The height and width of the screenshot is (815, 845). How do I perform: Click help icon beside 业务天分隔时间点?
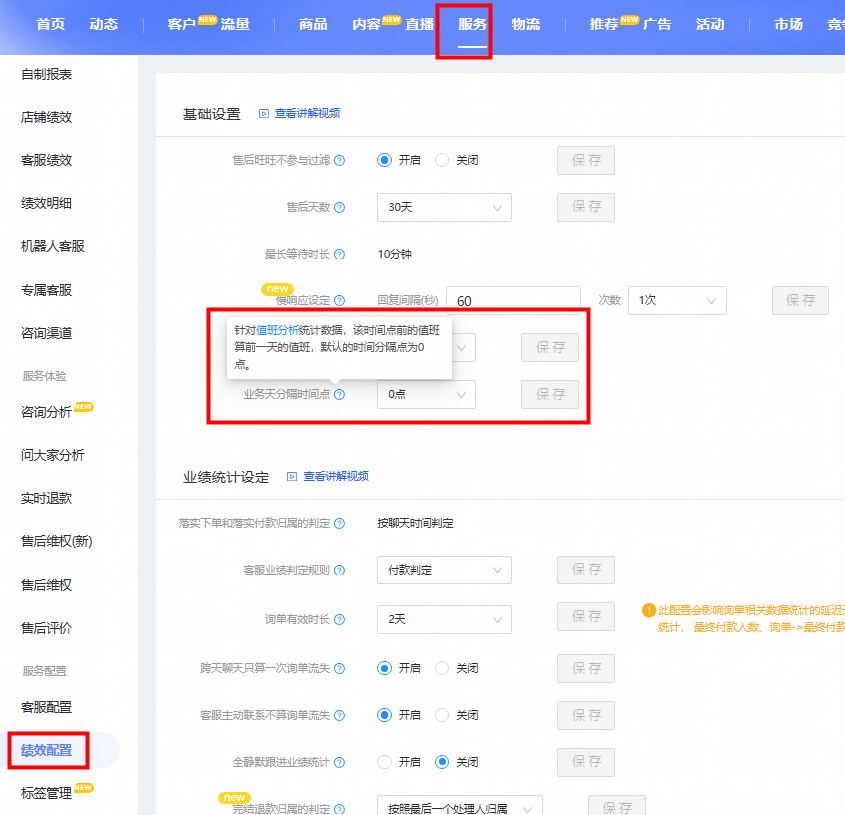click(x=339, y=395)
